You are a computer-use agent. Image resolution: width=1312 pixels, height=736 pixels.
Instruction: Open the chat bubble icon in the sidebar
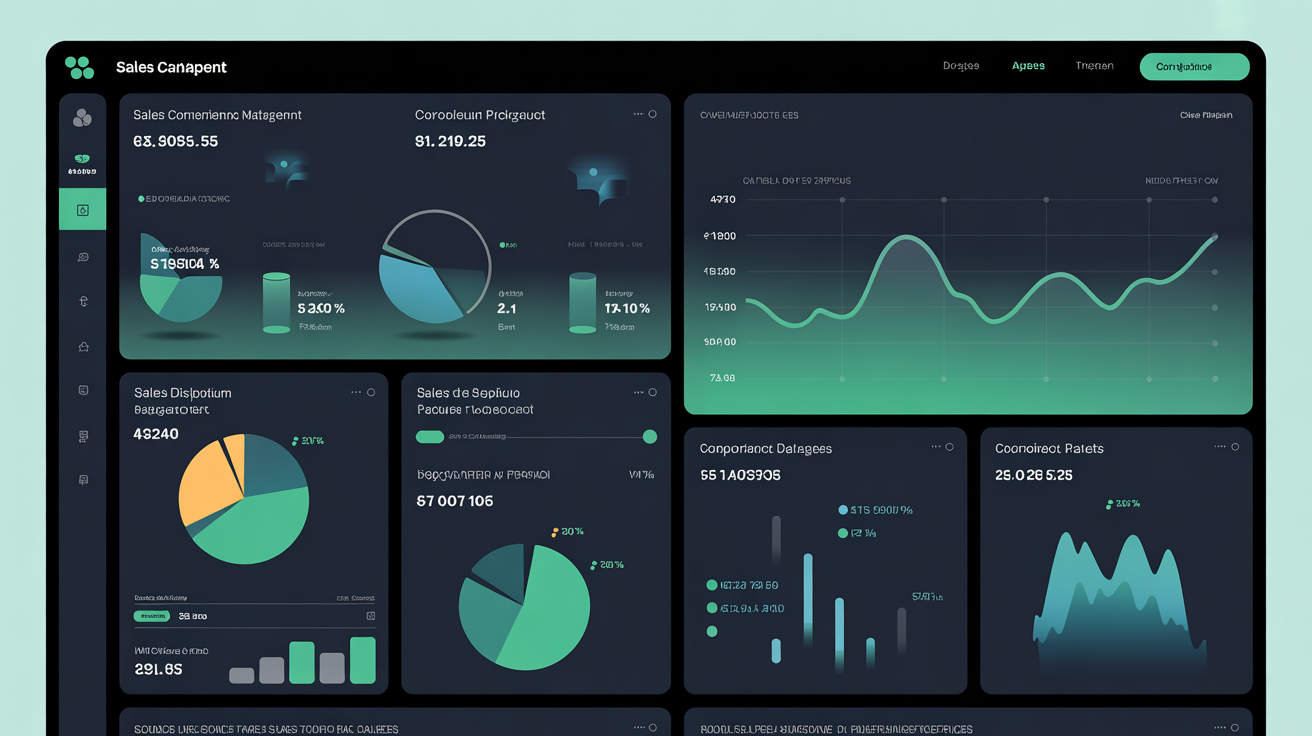click(83, 257)
